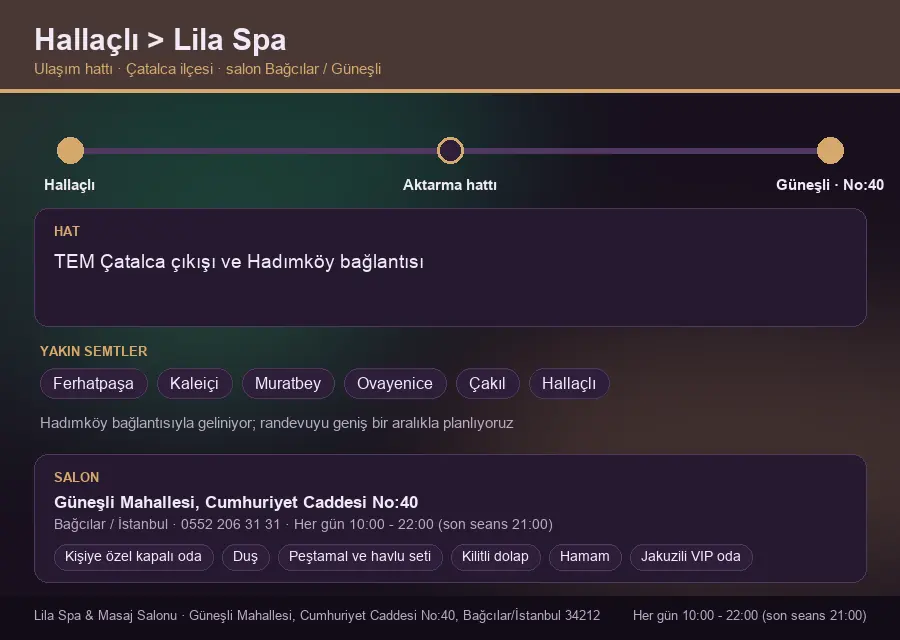
Task: Click the Jakuzili VIP oda tag
Action: (x=690, y=557)
